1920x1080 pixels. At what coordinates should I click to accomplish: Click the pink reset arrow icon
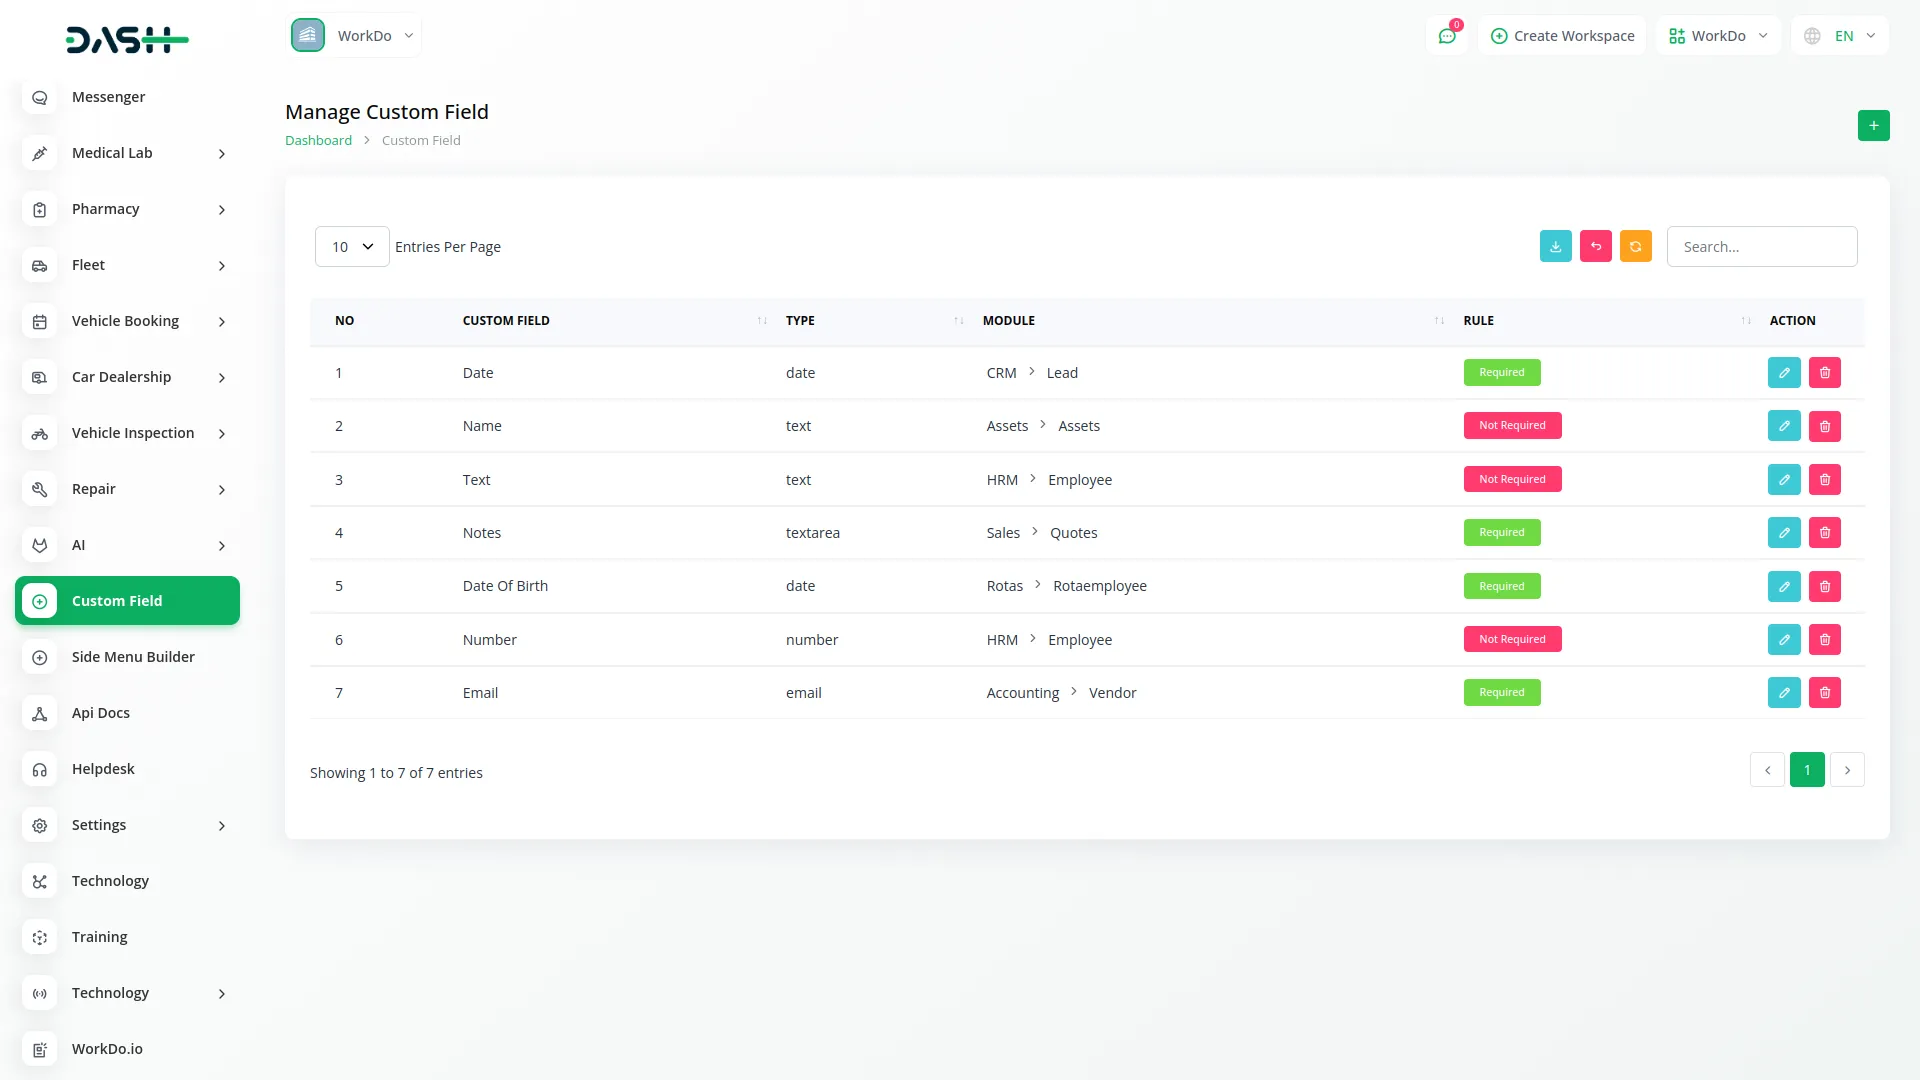pos(1595,247)
